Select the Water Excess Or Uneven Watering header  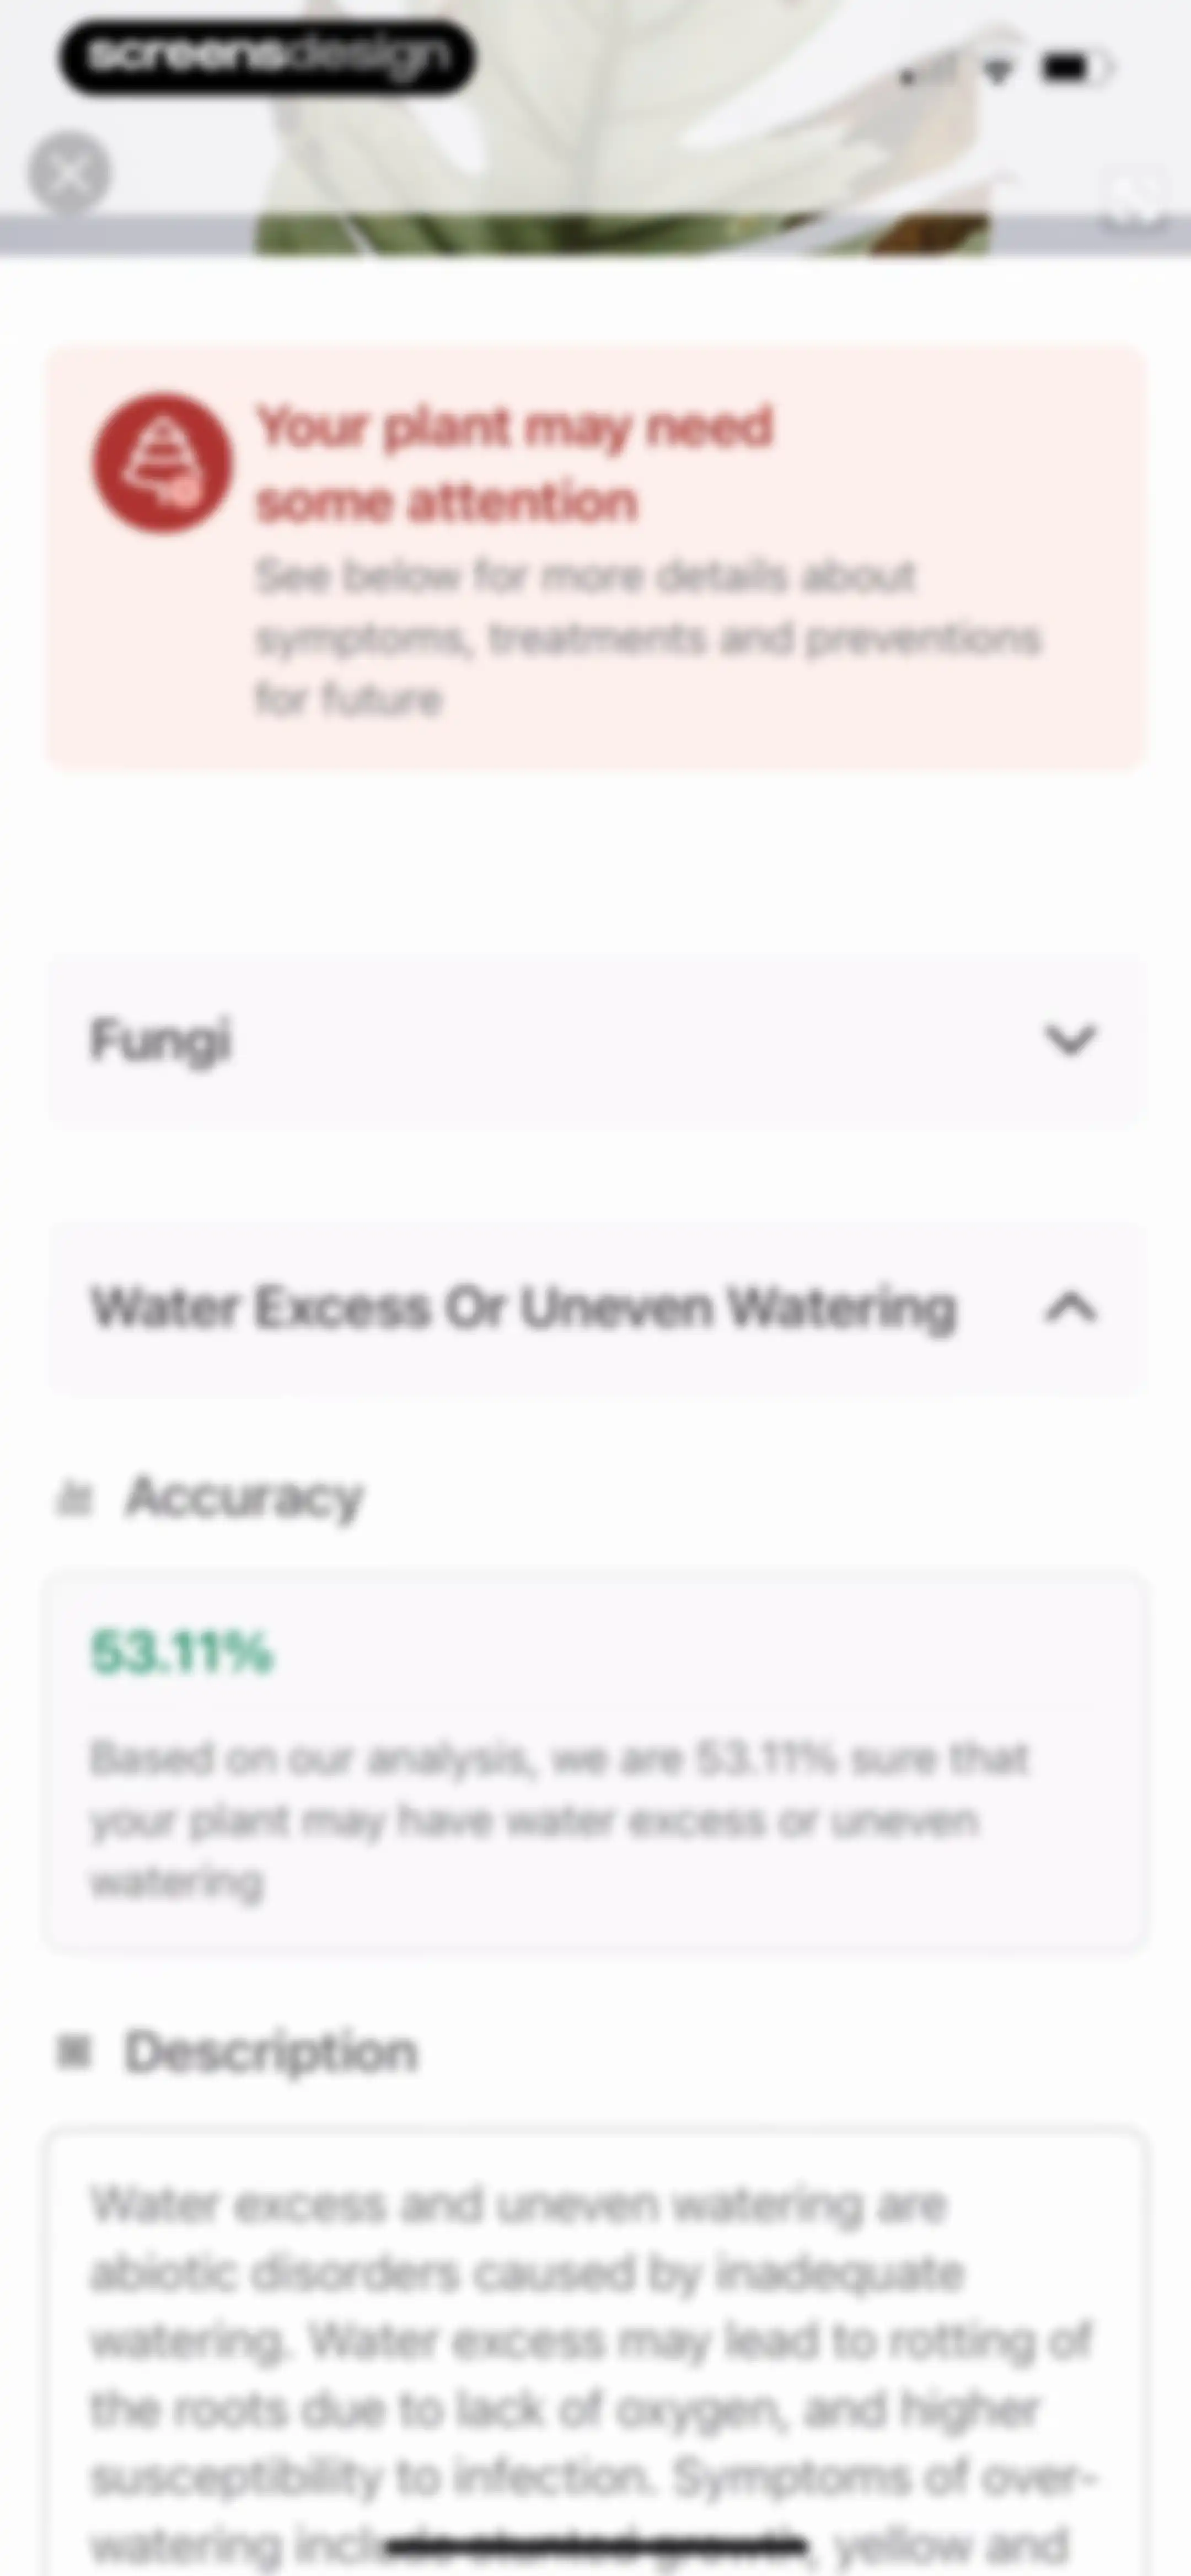click(x=596, y=1308)
